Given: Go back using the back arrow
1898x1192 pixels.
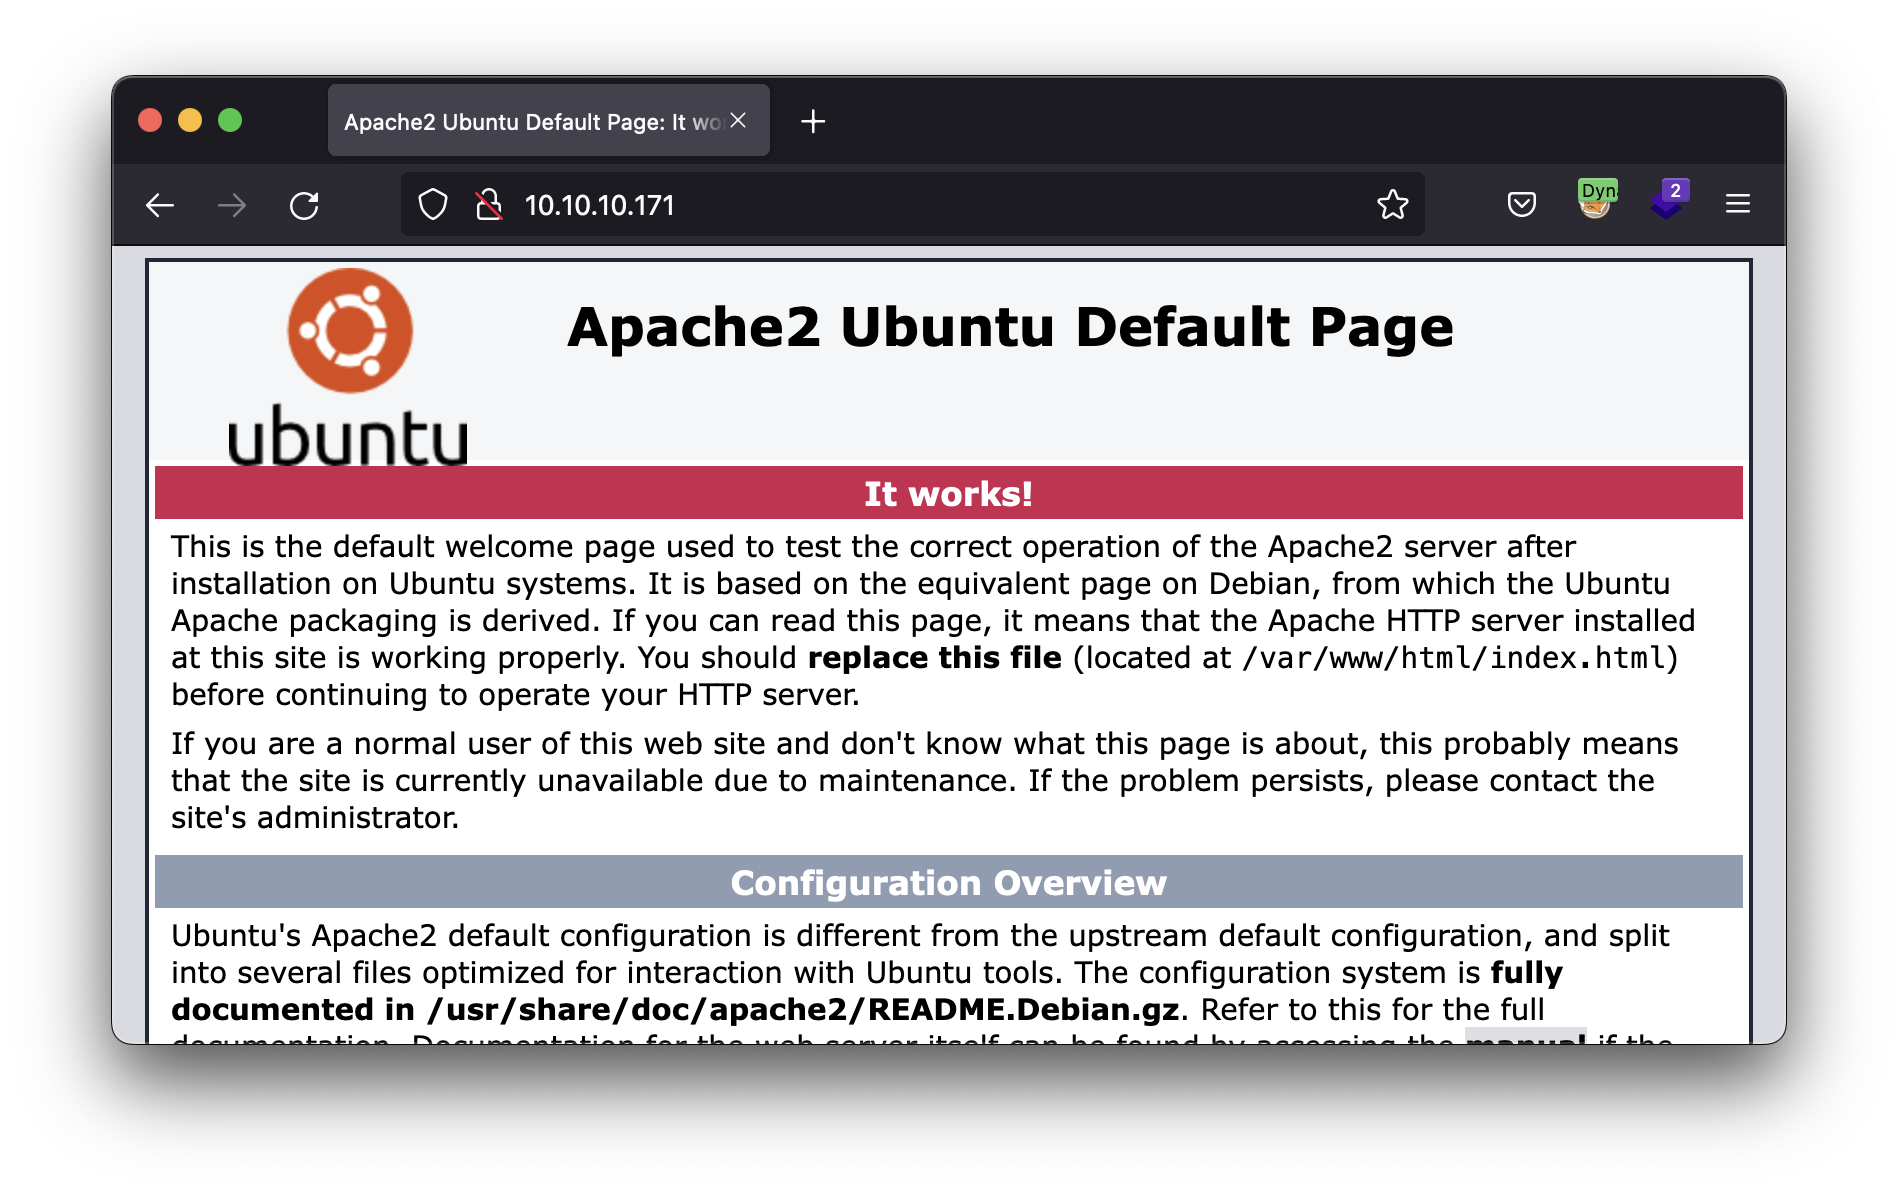Looking at the screenshot, I should (x=160, y=205).
